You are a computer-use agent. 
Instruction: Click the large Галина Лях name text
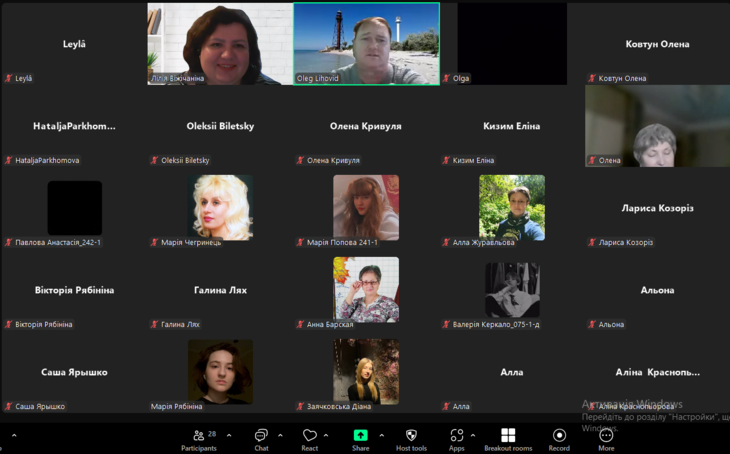(x=220, y=290)
